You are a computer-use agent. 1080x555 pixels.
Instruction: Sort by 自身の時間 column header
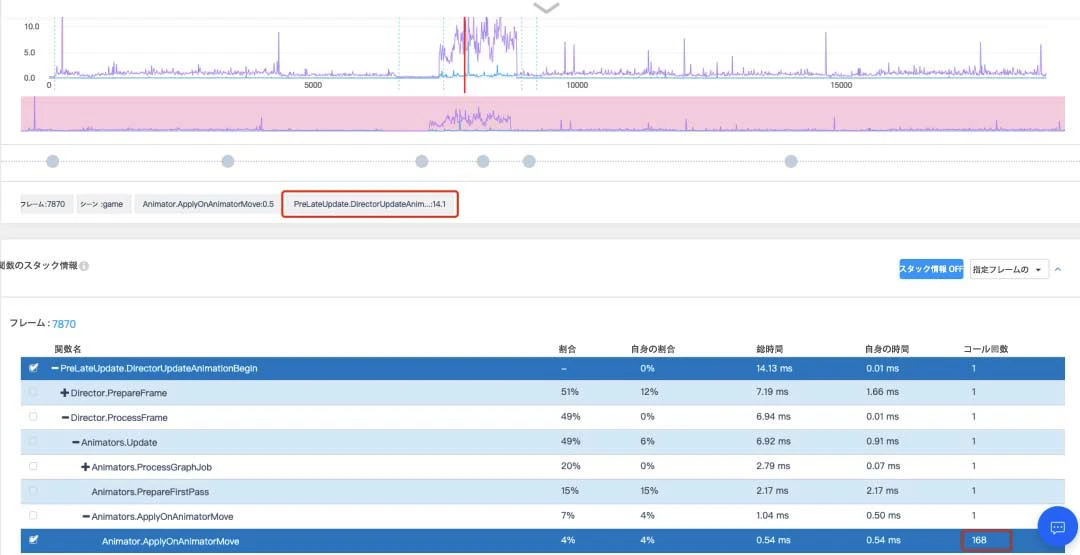point(887,349)
